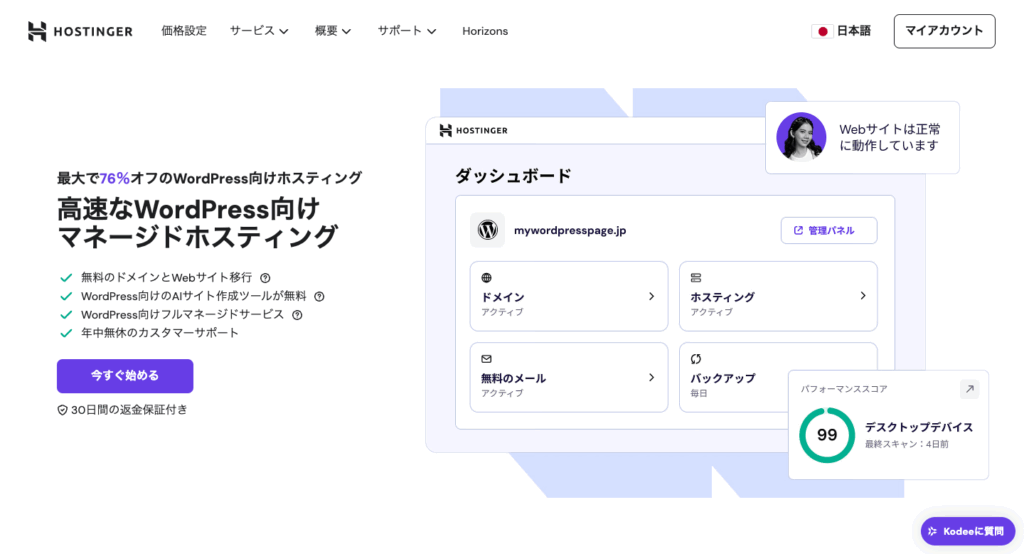Click the globe icon on ドメイン card
This screenshot has height=554, width=1024.
tap(487, 278)
